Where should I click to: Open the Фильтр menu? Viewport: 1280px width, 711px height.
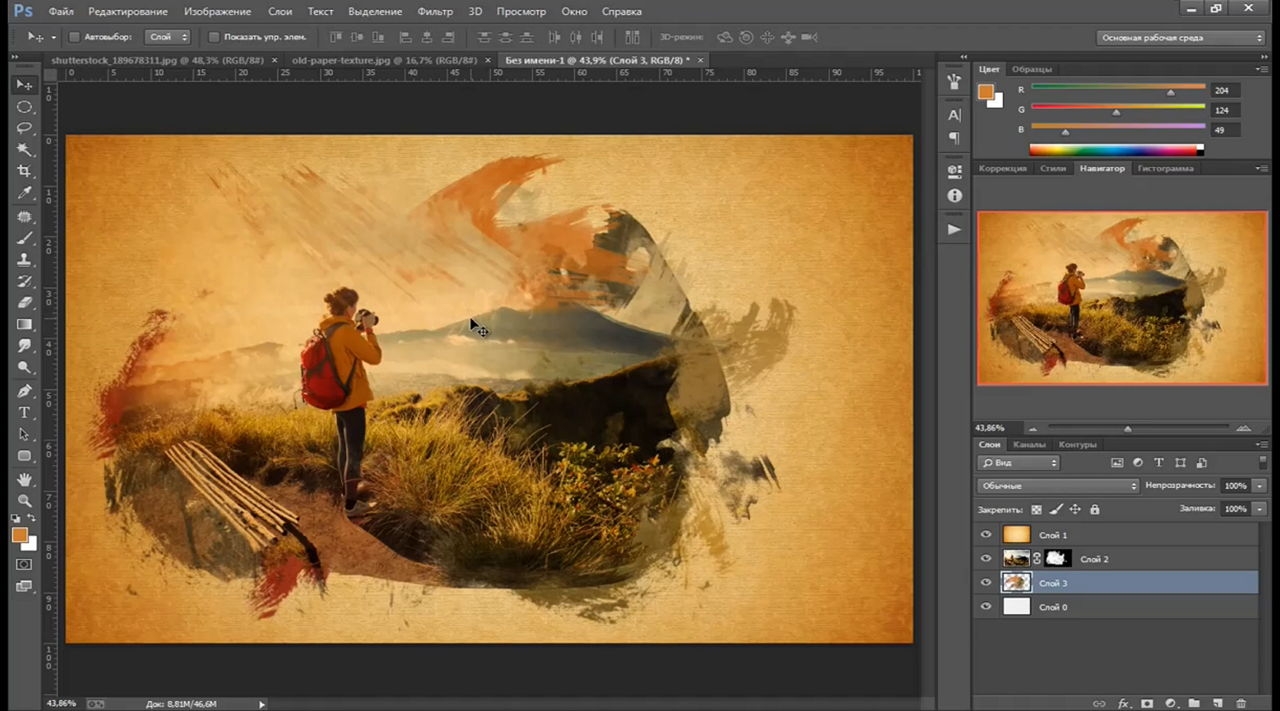coord(435,11)
